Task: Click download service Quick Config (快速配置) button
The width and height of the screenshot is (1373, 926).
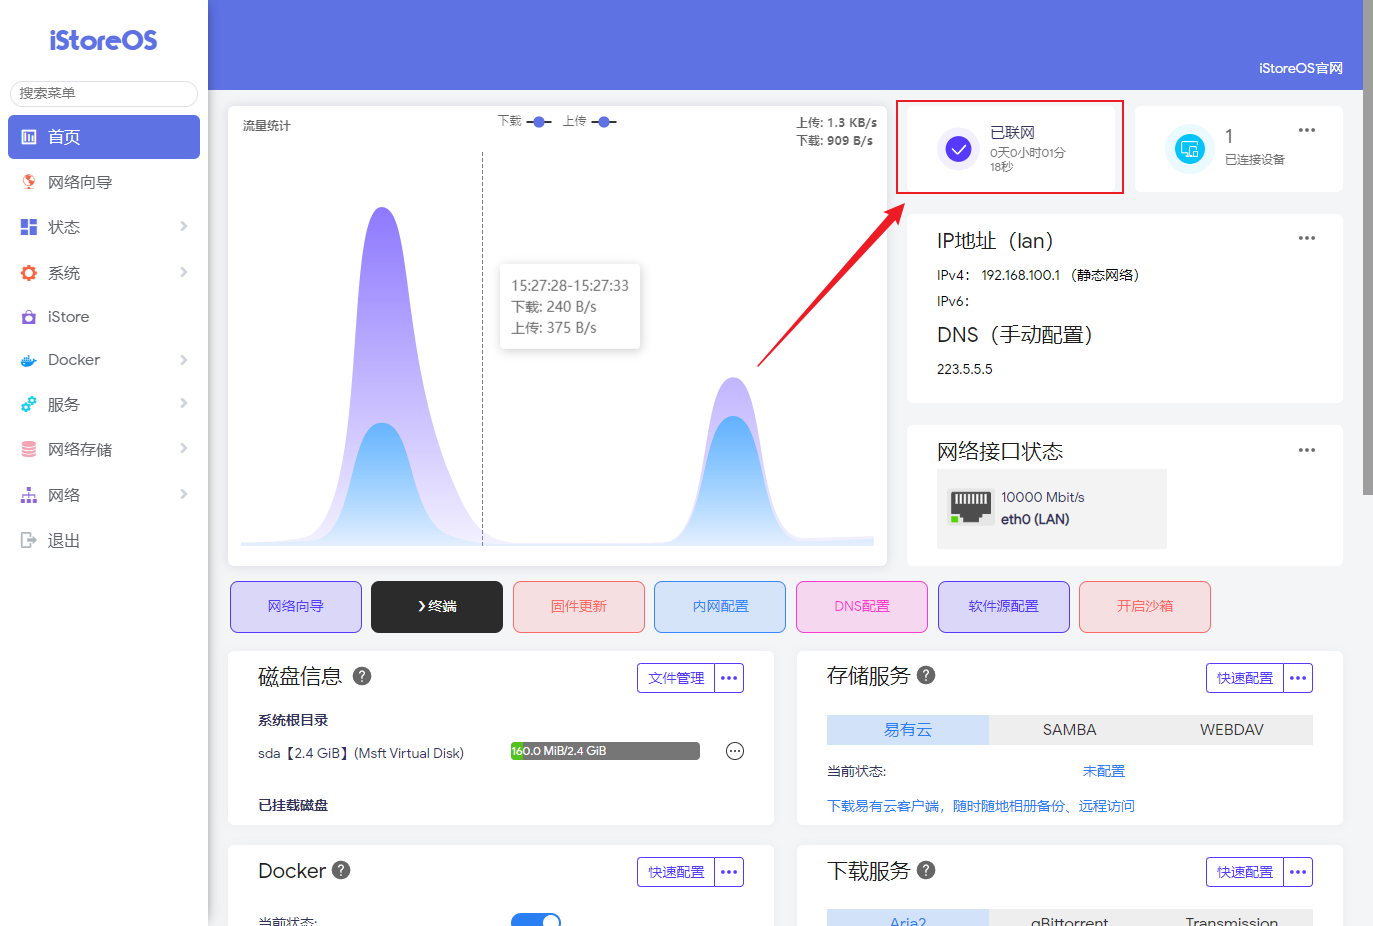Action: pos(1245,872)
